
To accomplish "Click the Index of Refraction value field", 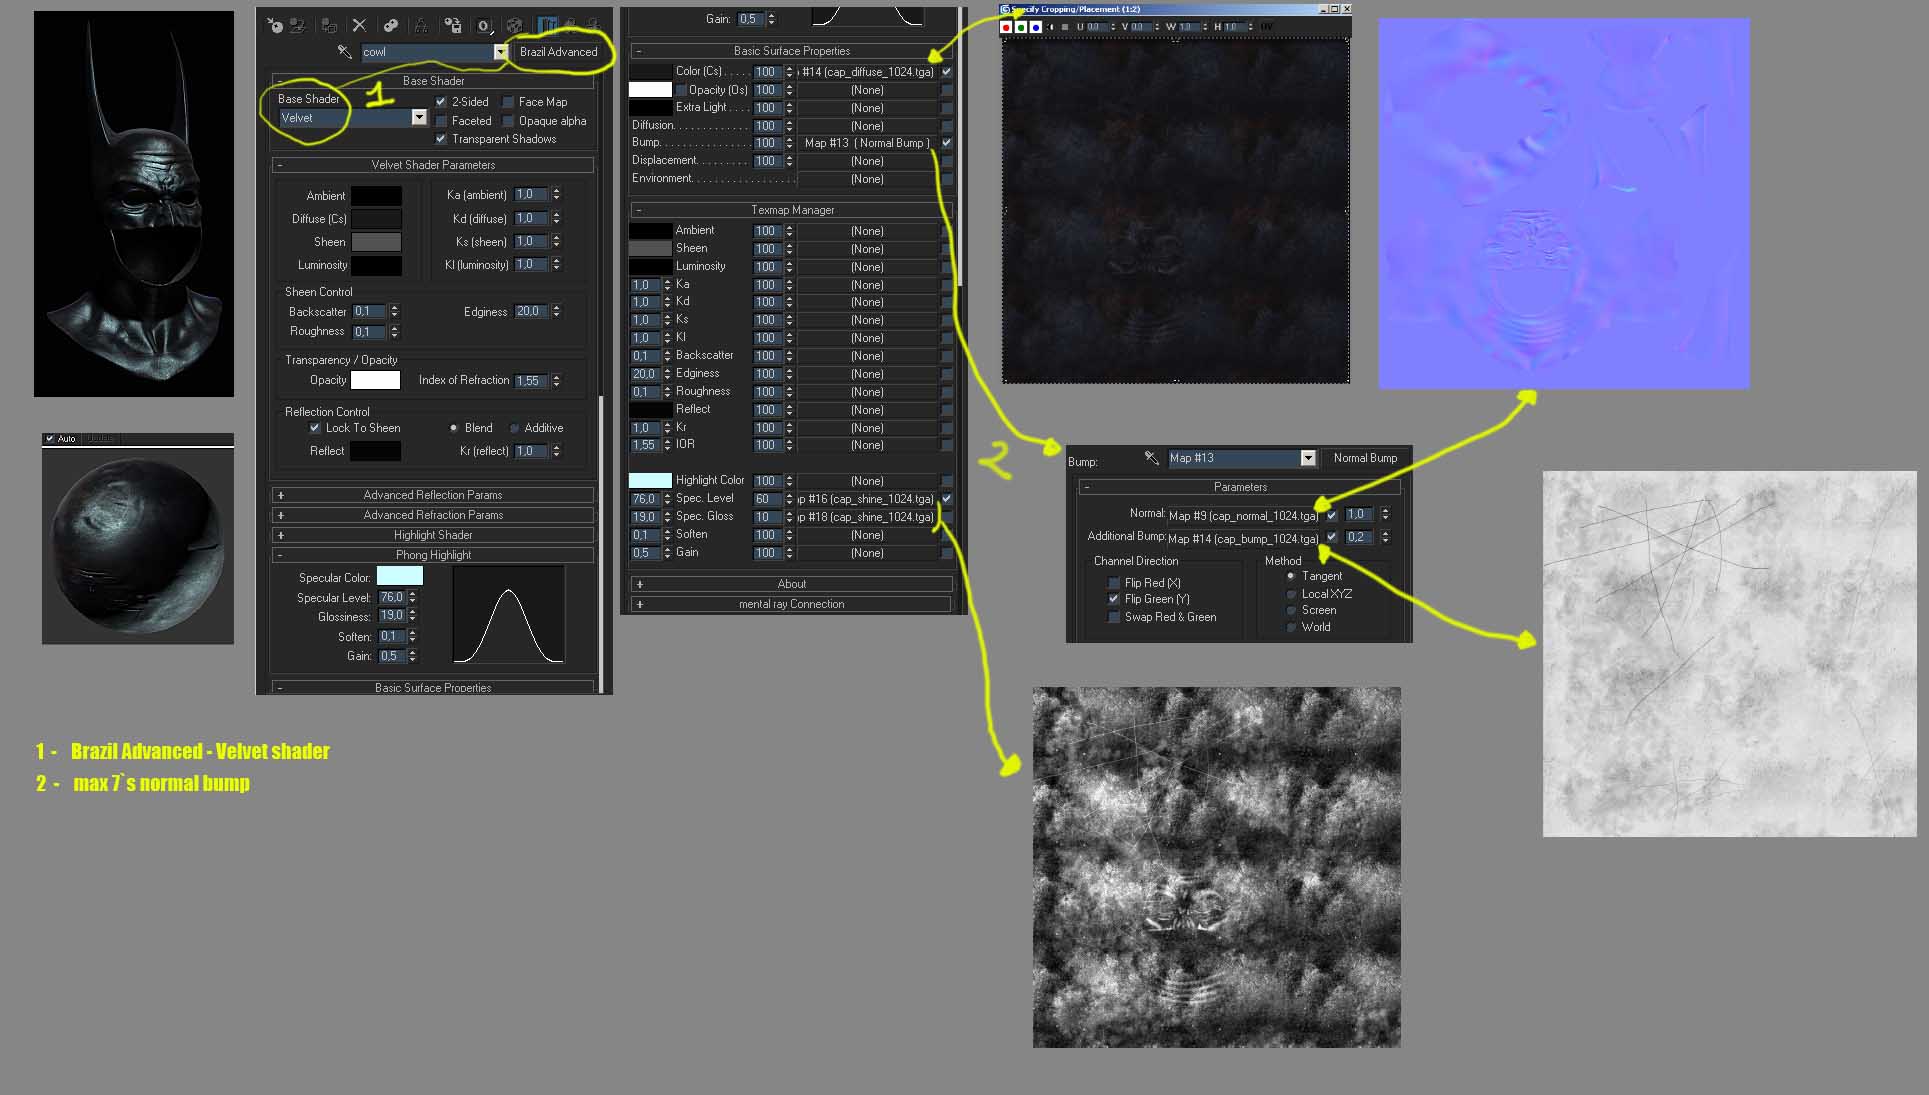I will click(531, 381).
